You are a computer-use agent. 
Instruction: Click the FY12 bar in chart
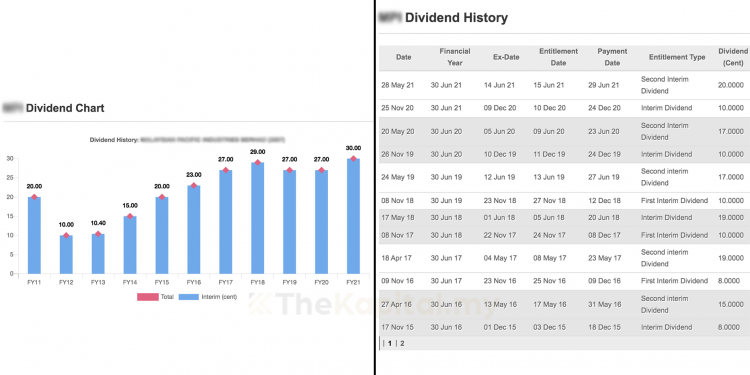66,254
